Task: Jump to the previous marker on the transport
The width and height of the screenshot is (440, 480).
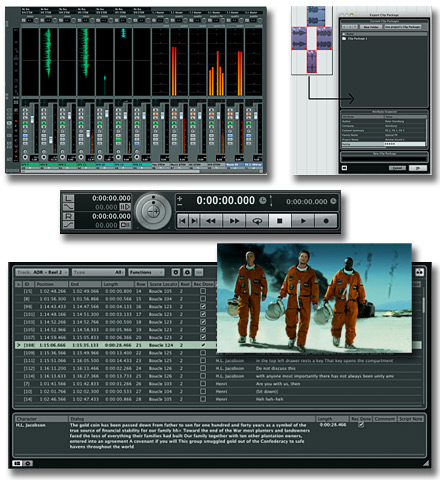Action: point(183,221)
